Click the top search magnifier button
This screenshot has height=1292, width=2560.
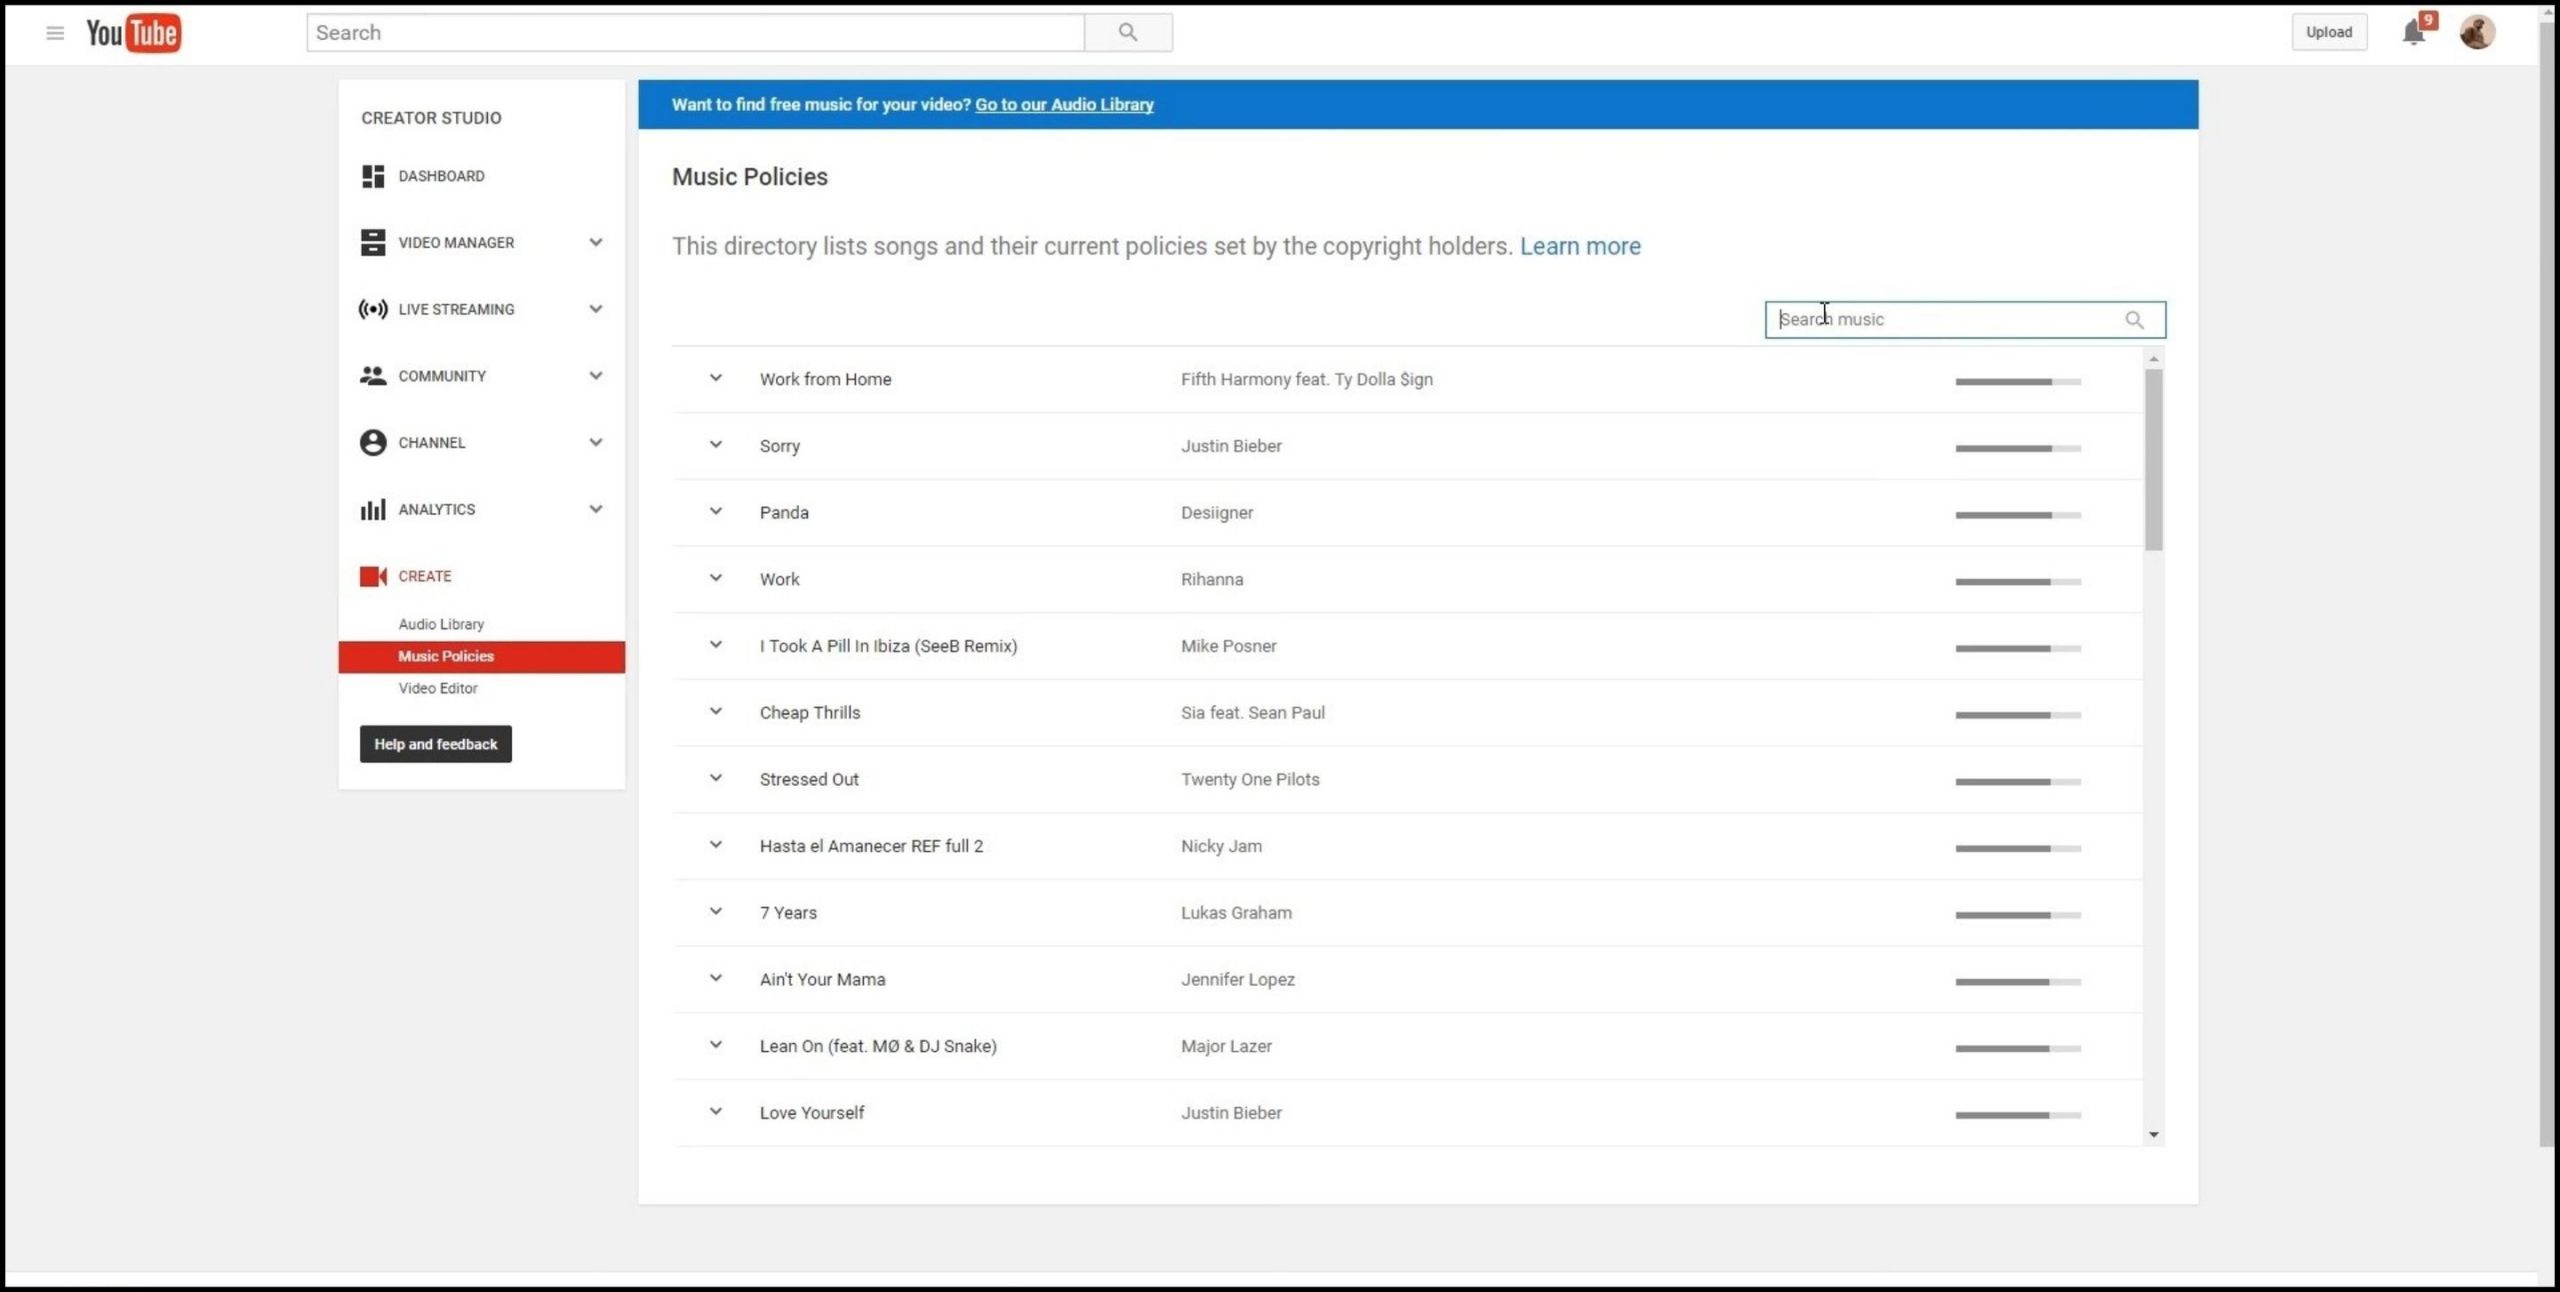1127,32
